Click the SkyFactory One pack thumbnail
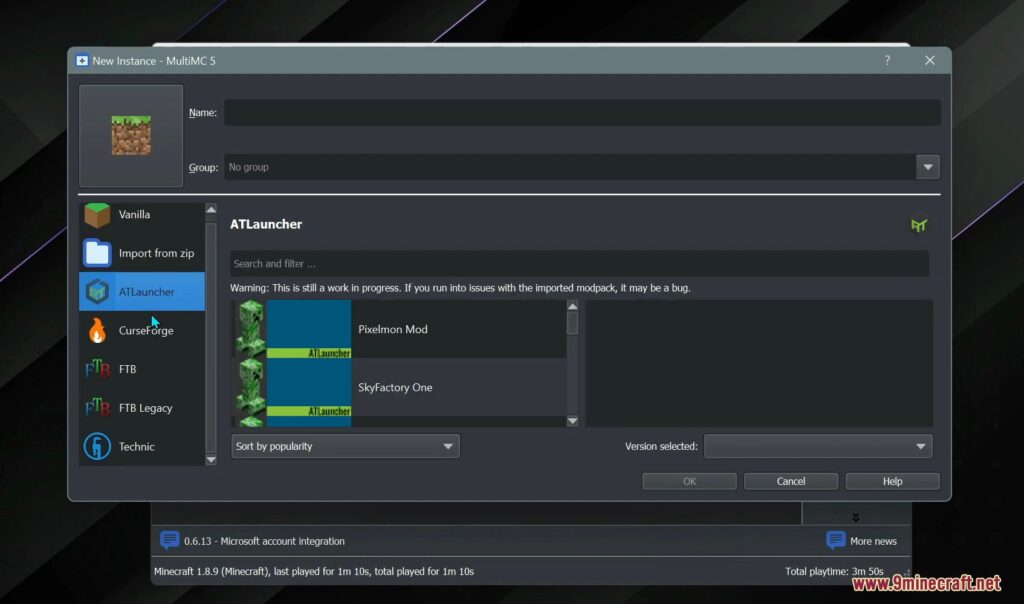The height and width of the screenshot is (604, 1024). point(293,387)
